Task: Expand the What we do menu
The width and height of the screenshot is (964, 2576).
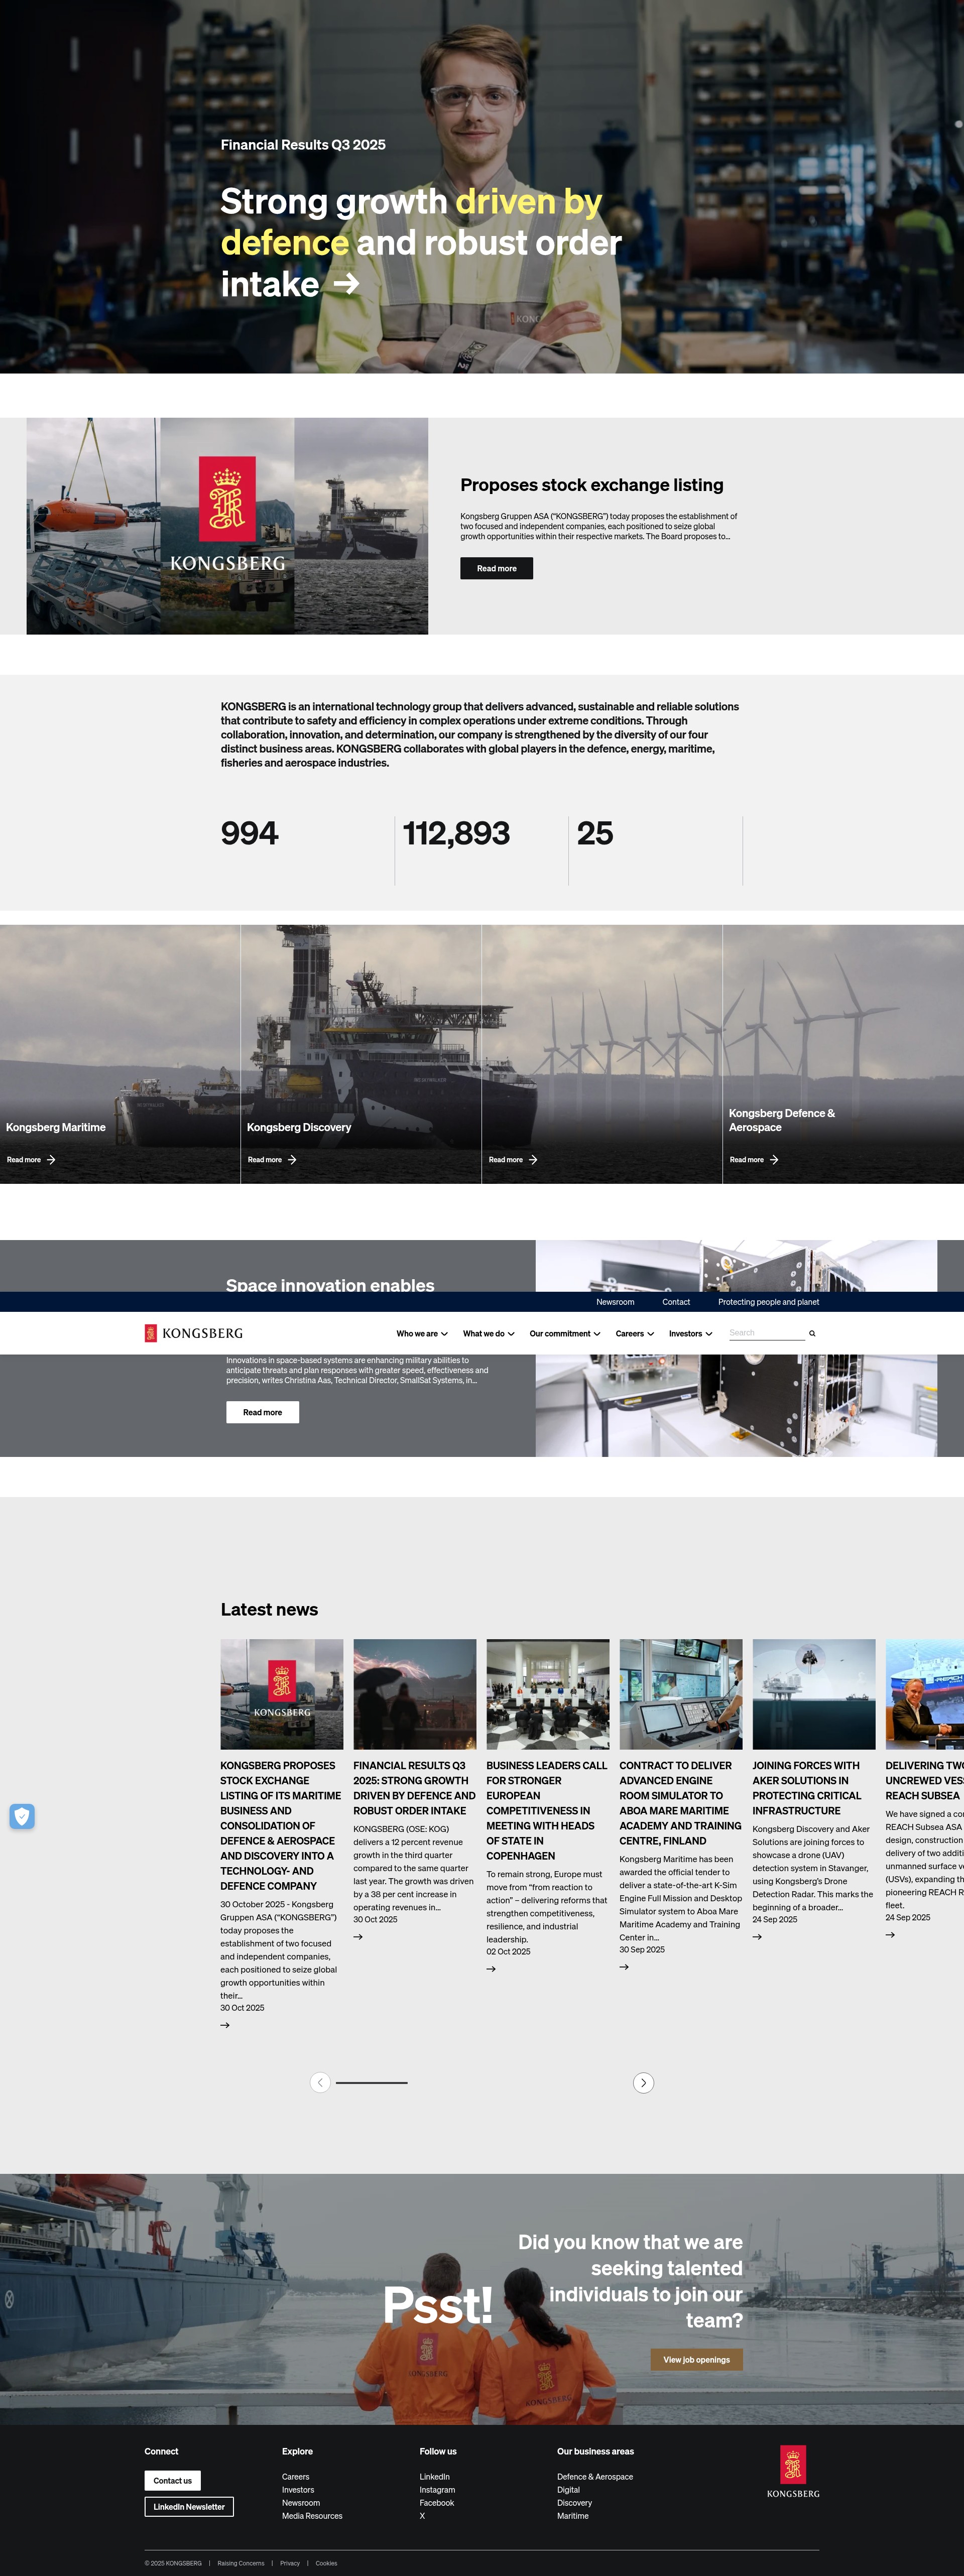Action: 488,1333
